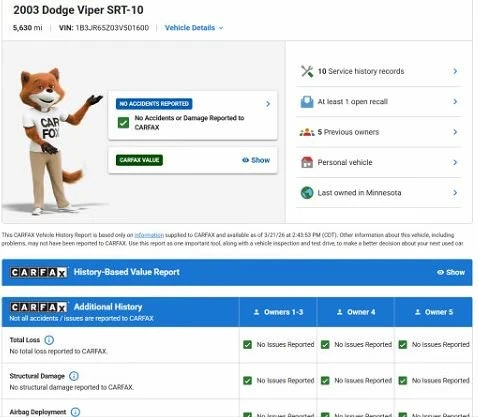Click the globe icon for Minnesota
Screen dimensions: 478x417
click(x=307, y=193)
